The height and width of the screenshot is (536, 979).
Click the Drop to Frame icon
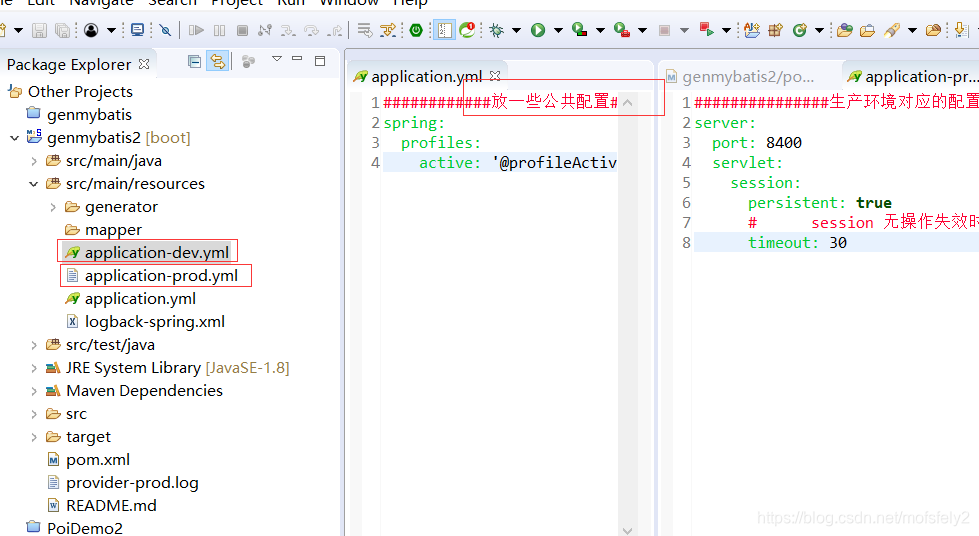(365, 30)
